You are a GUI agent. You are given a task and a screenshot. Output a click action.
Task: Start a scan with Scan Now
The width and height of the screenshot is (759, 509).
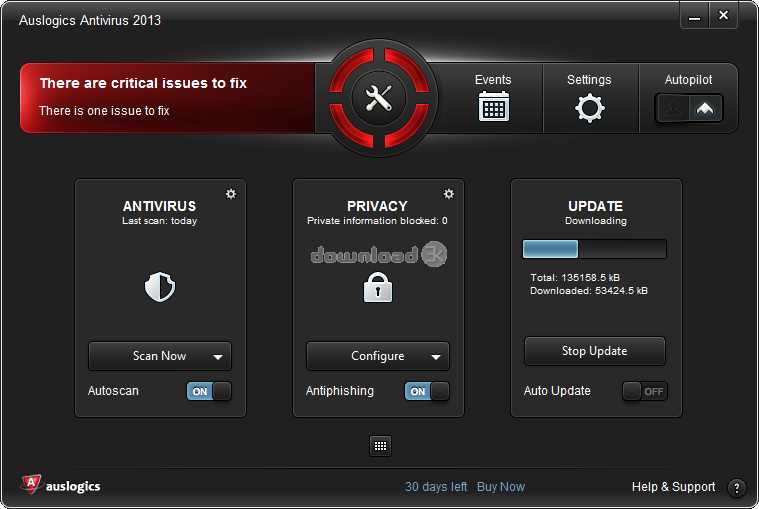(160, 356)
